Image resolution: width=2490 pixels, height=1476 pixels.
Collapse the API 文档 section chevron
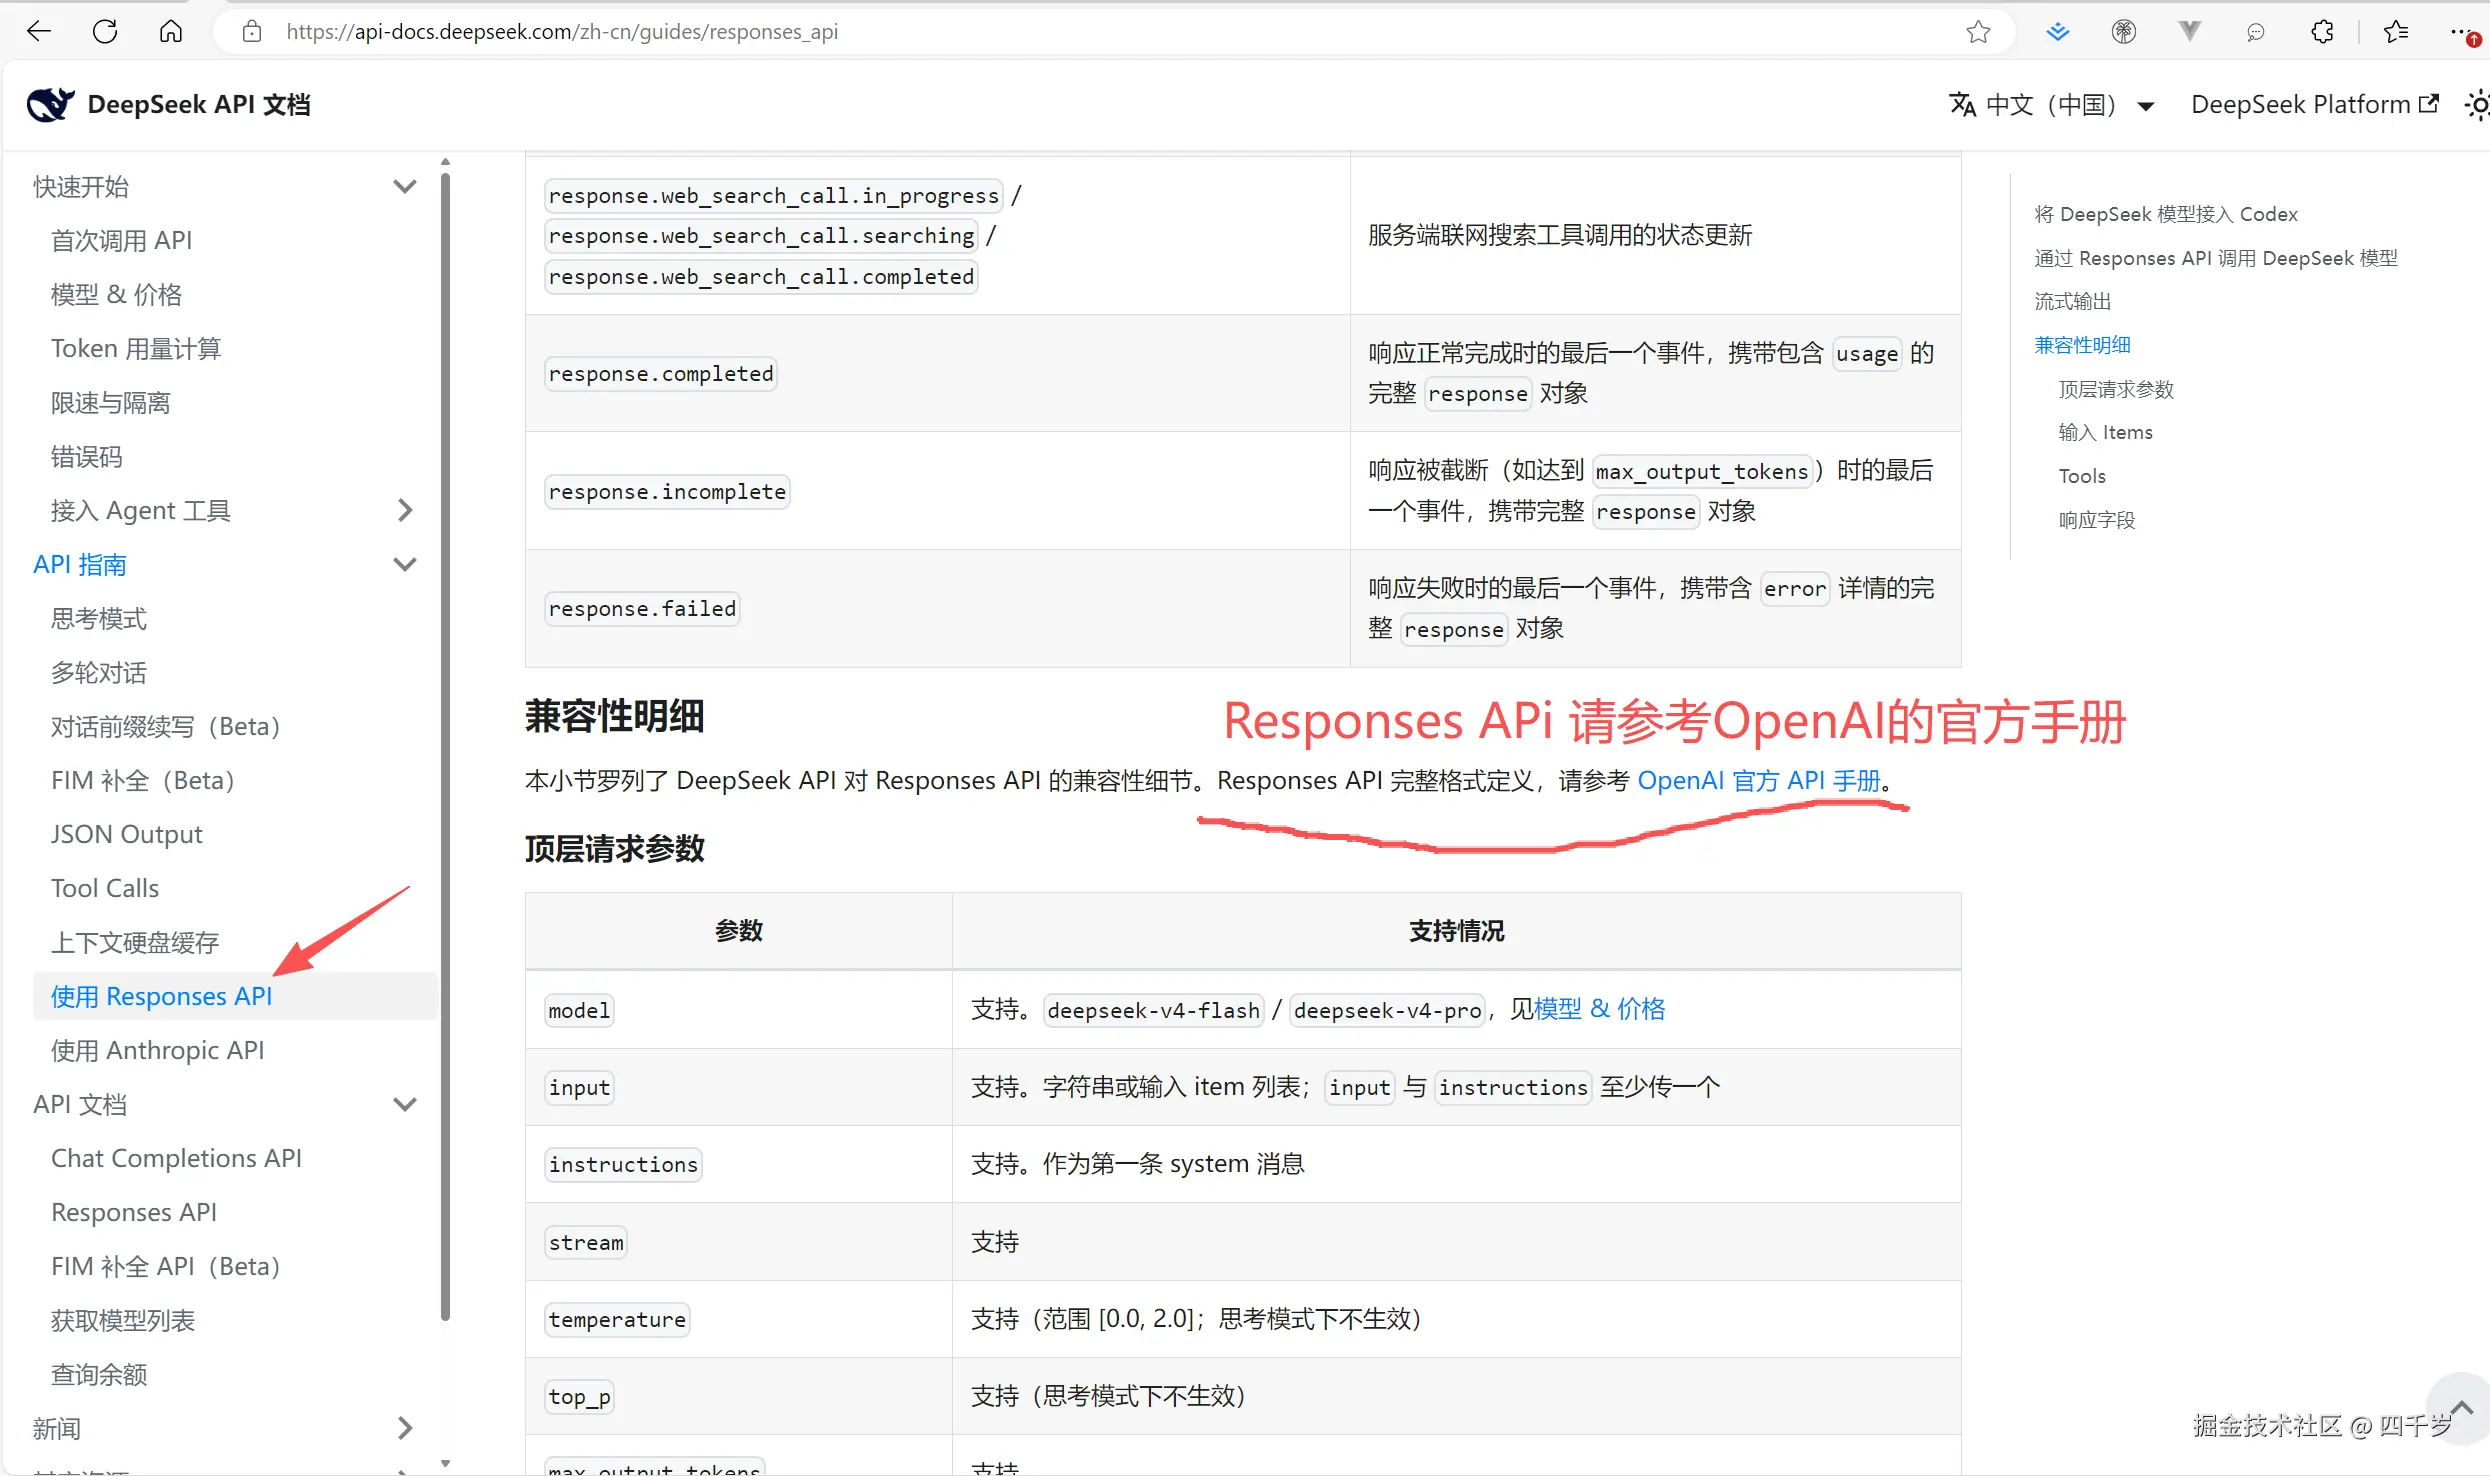404,1104
